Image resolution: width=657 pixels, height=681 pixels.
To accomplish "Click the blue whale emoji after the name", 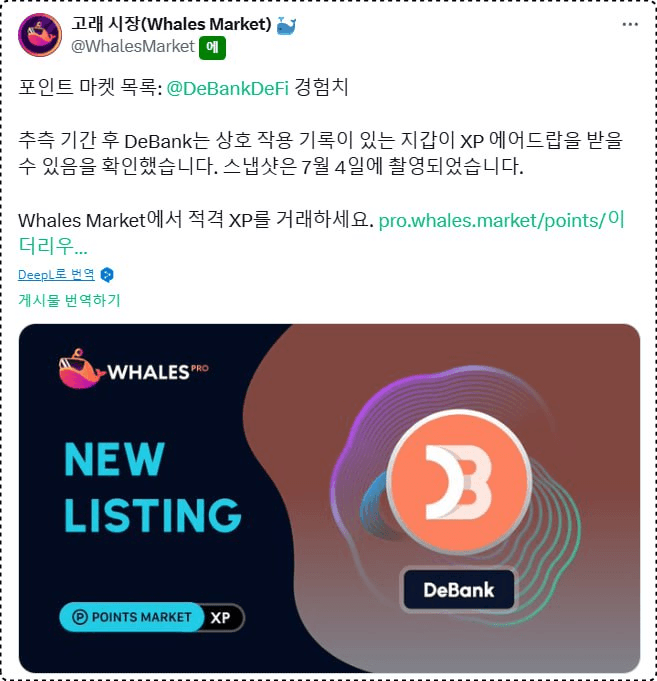I will 286,25.
